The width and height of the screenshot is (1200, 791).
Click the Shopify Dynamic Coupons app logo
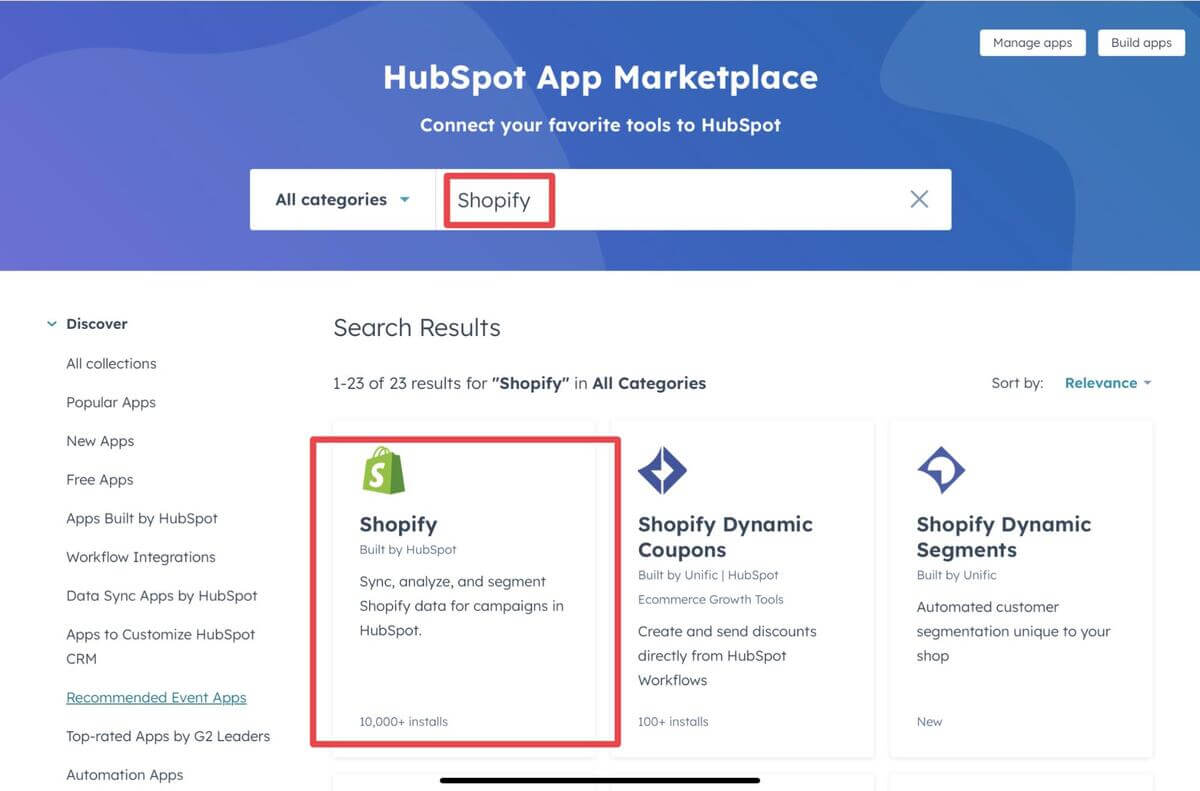pos(662,470)
